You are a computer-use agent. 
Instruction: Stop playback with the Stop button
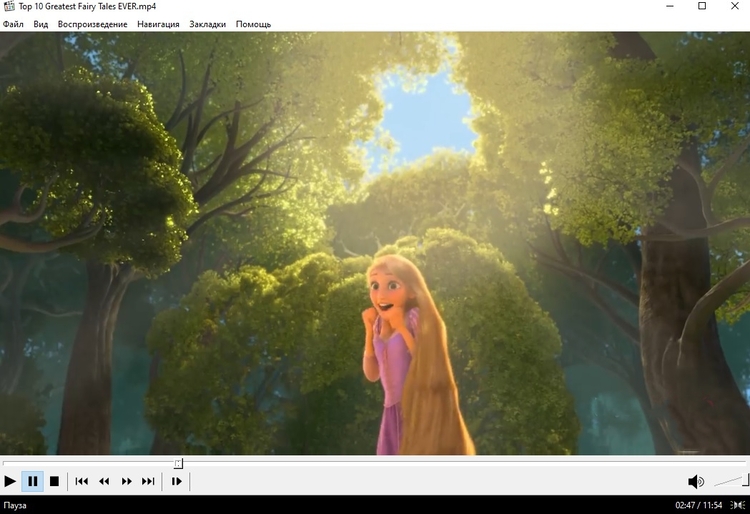coord(54,481)
